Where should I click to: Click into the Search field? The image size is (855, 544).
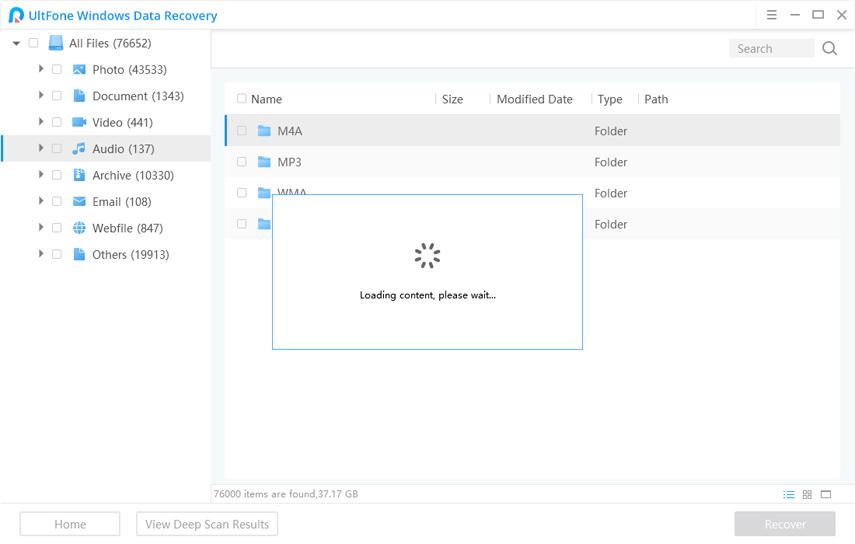pos(771,49)
